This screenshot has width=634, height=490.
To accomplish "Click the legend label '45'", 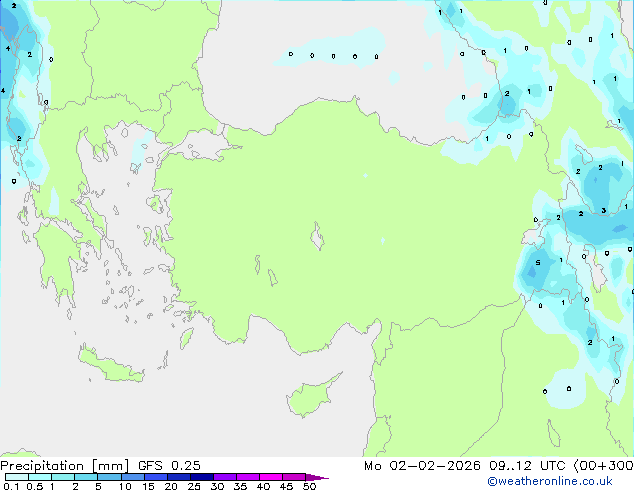I will (x=287, y=486).
